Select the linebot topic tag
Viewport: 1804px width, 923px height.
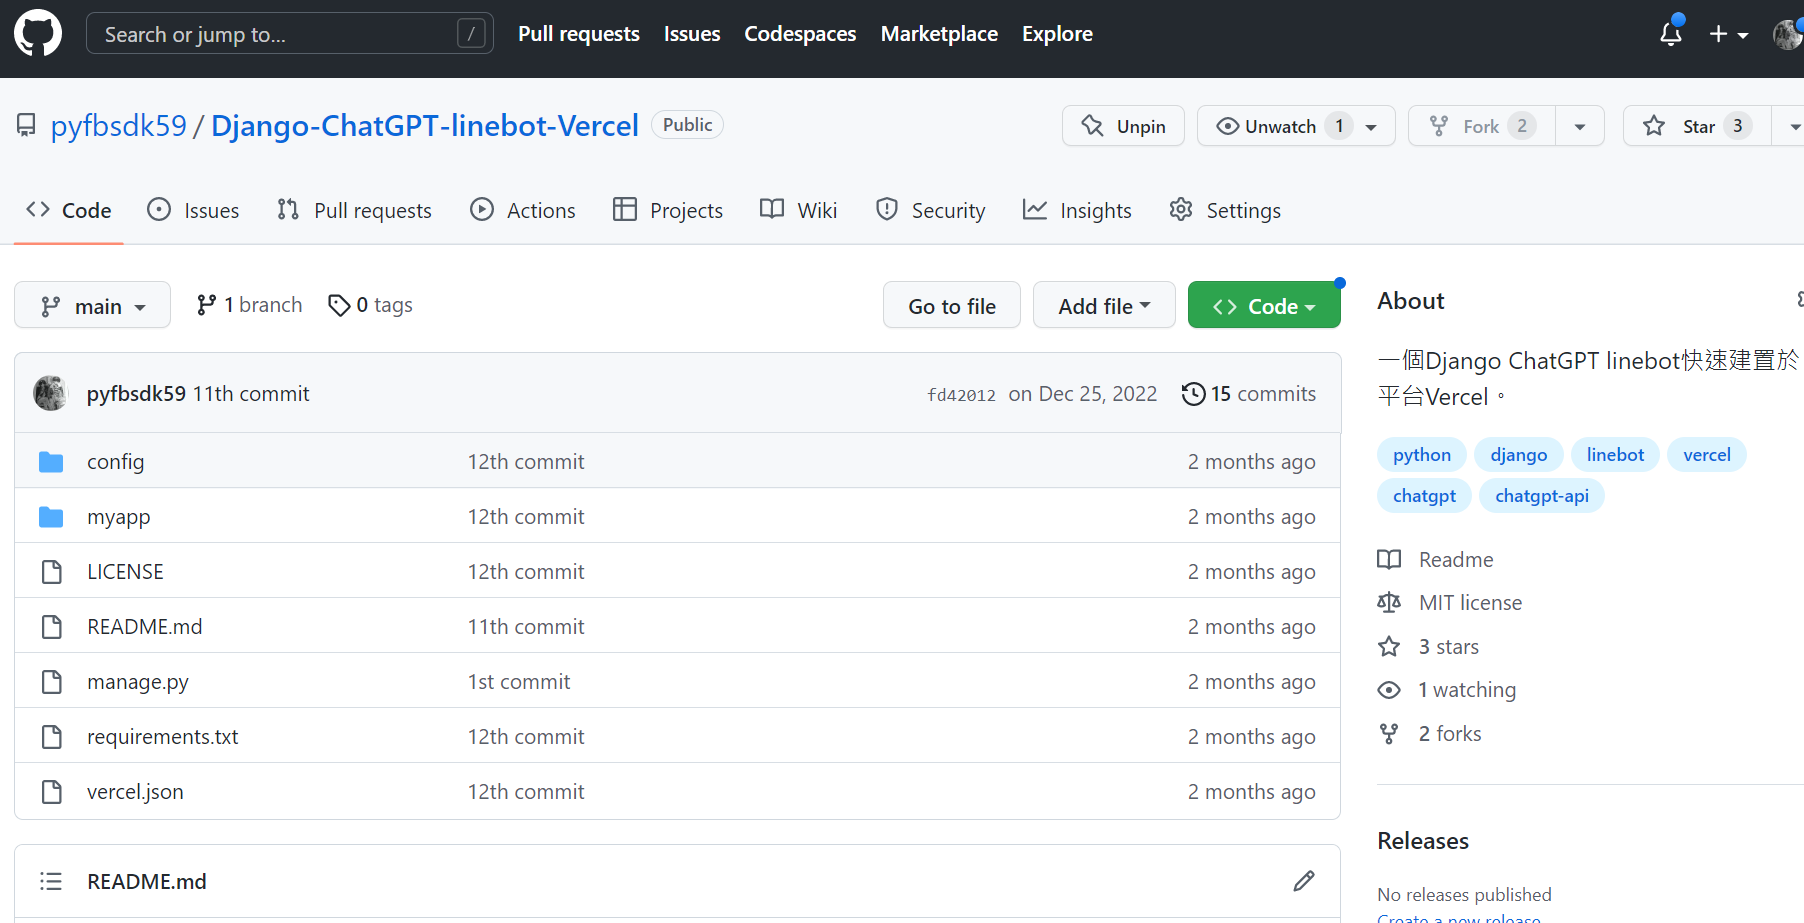(x=1615, y=455)
